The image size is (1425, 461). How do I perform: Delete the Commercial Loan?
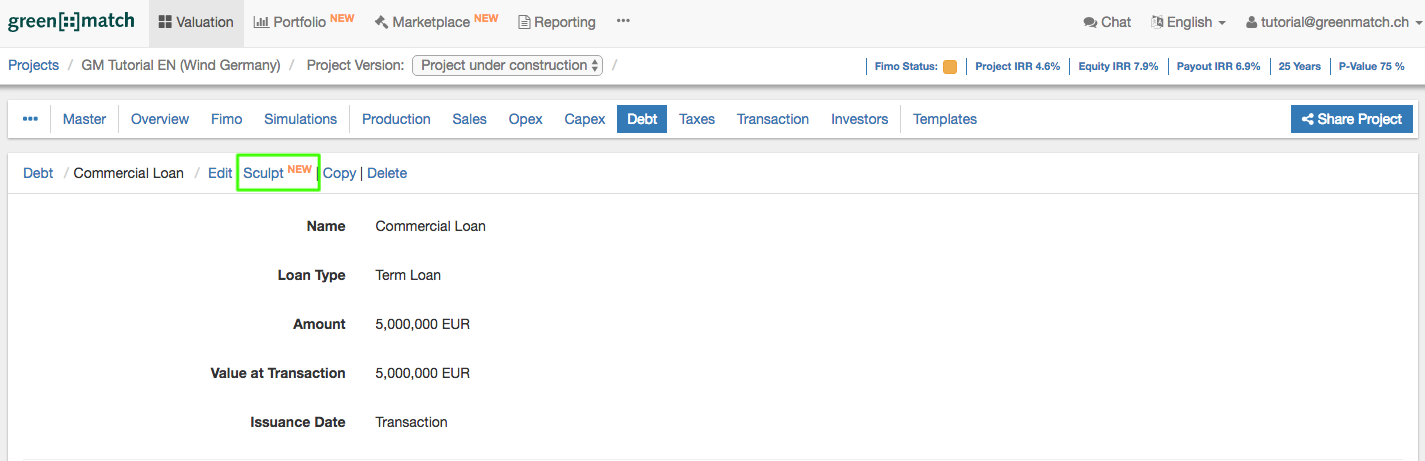click(x=387, y=173)
